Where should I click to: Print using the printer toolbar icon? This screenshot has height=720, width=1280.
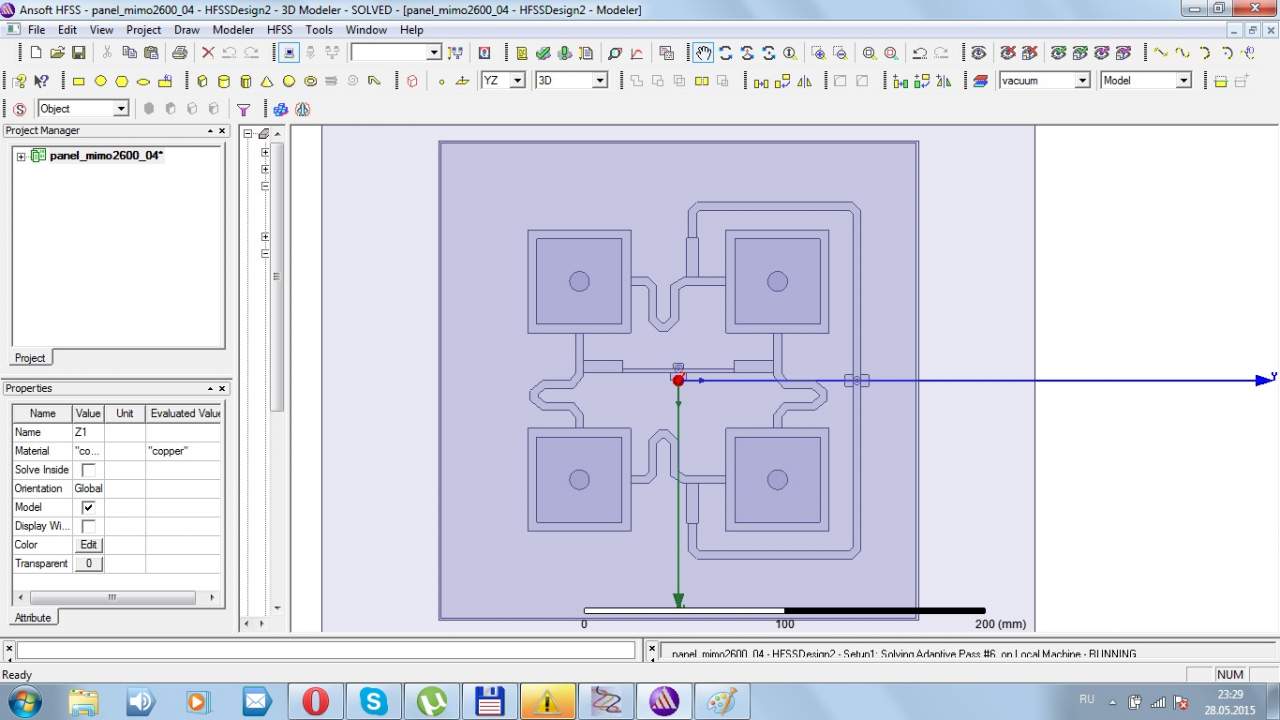pos(180,53)
